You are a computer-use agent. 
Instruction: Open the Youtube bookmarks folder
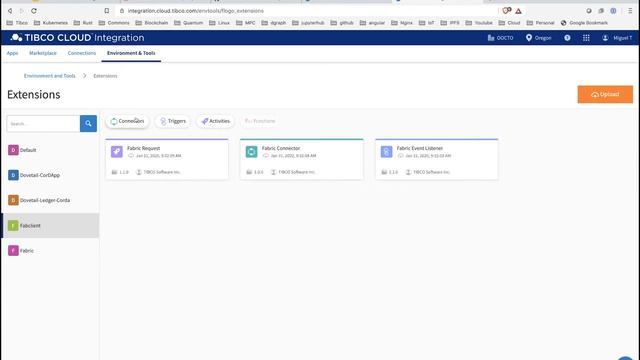[479, 23]
